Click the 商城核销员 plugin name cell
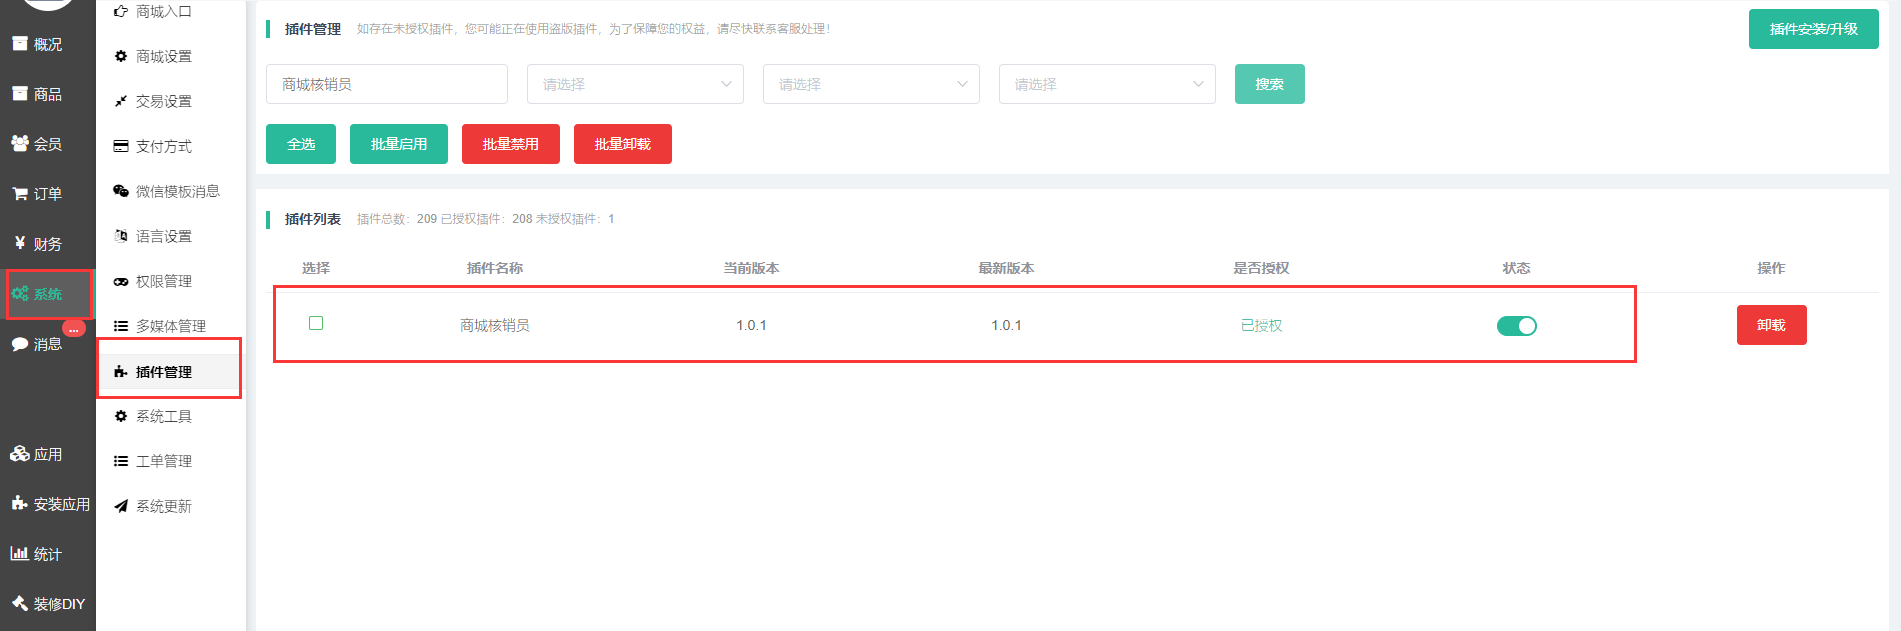1901x631 pixels. (x=495, y=325)
